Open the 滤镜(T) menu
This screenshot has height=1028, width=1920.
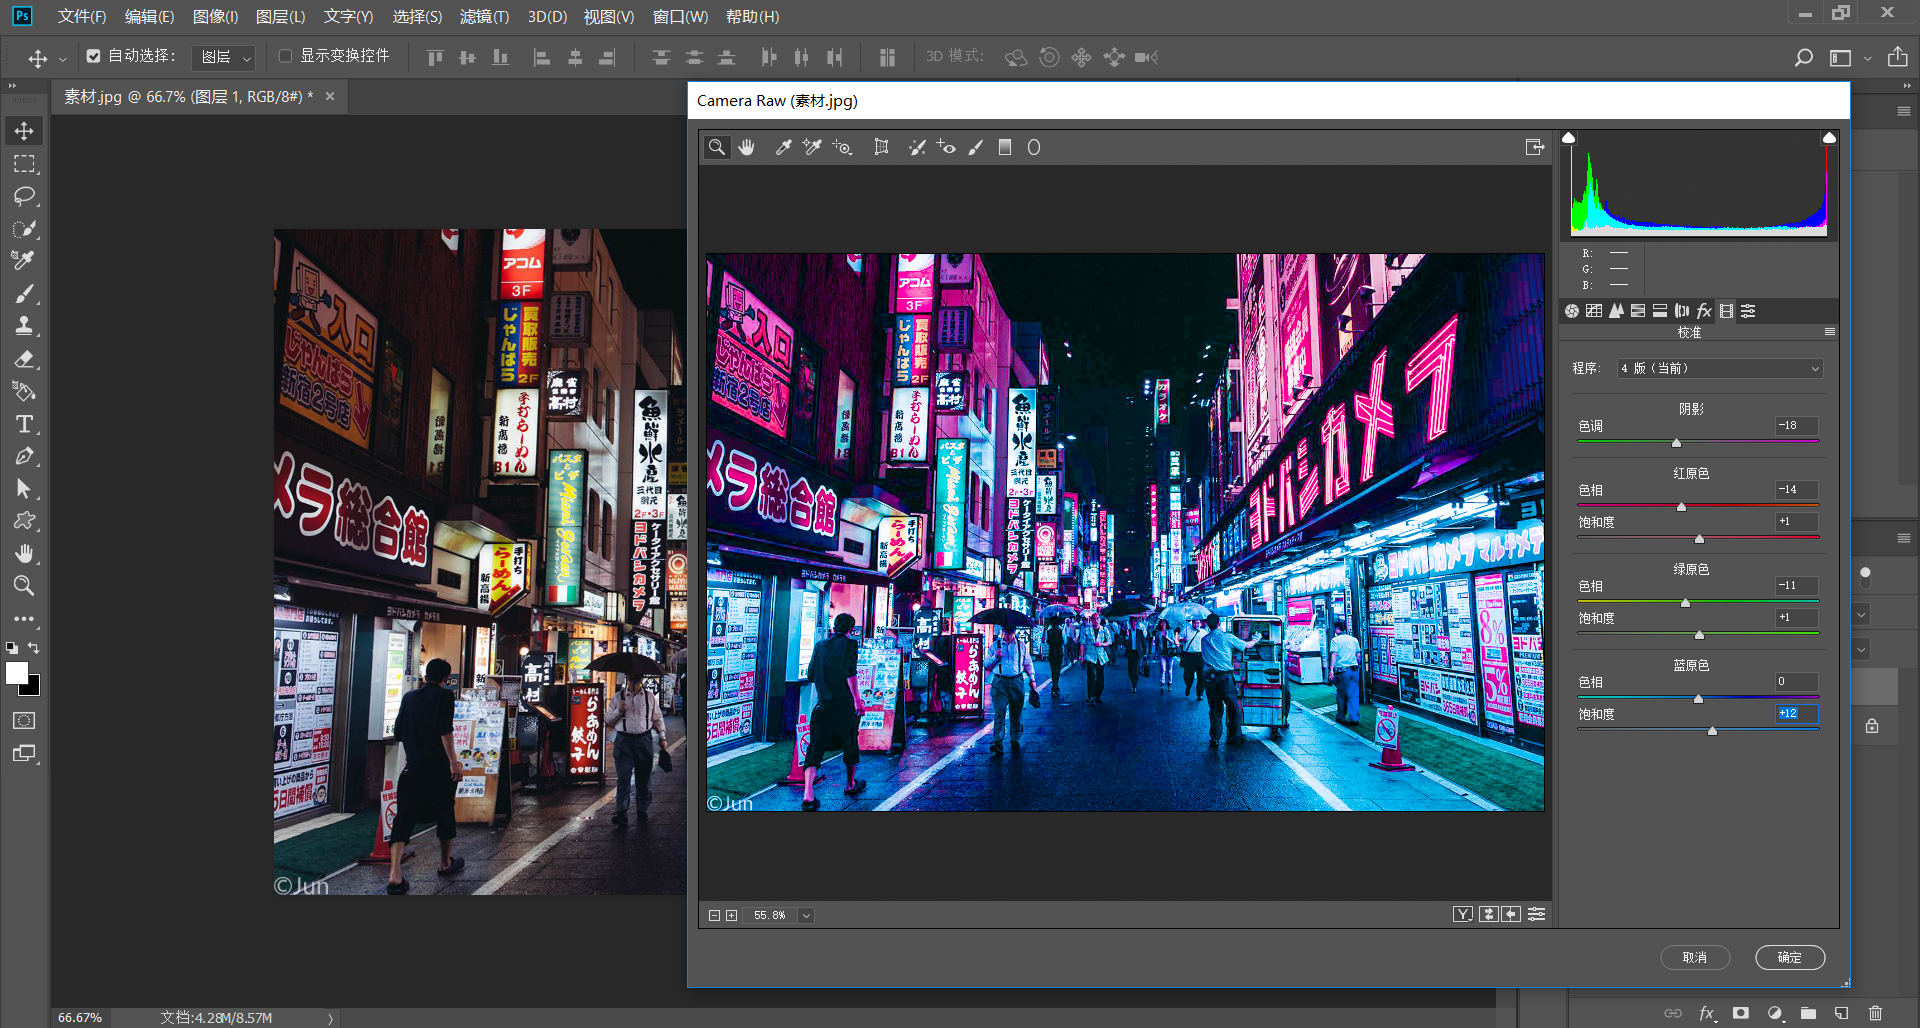[484, 16]
